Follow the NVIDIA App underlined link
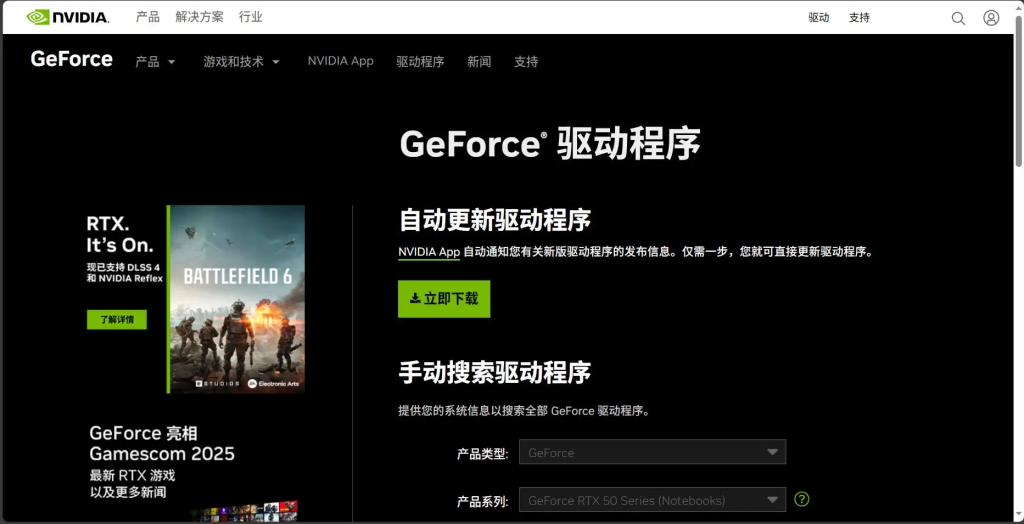1024x524 pixels. click(x=429, y=252)
